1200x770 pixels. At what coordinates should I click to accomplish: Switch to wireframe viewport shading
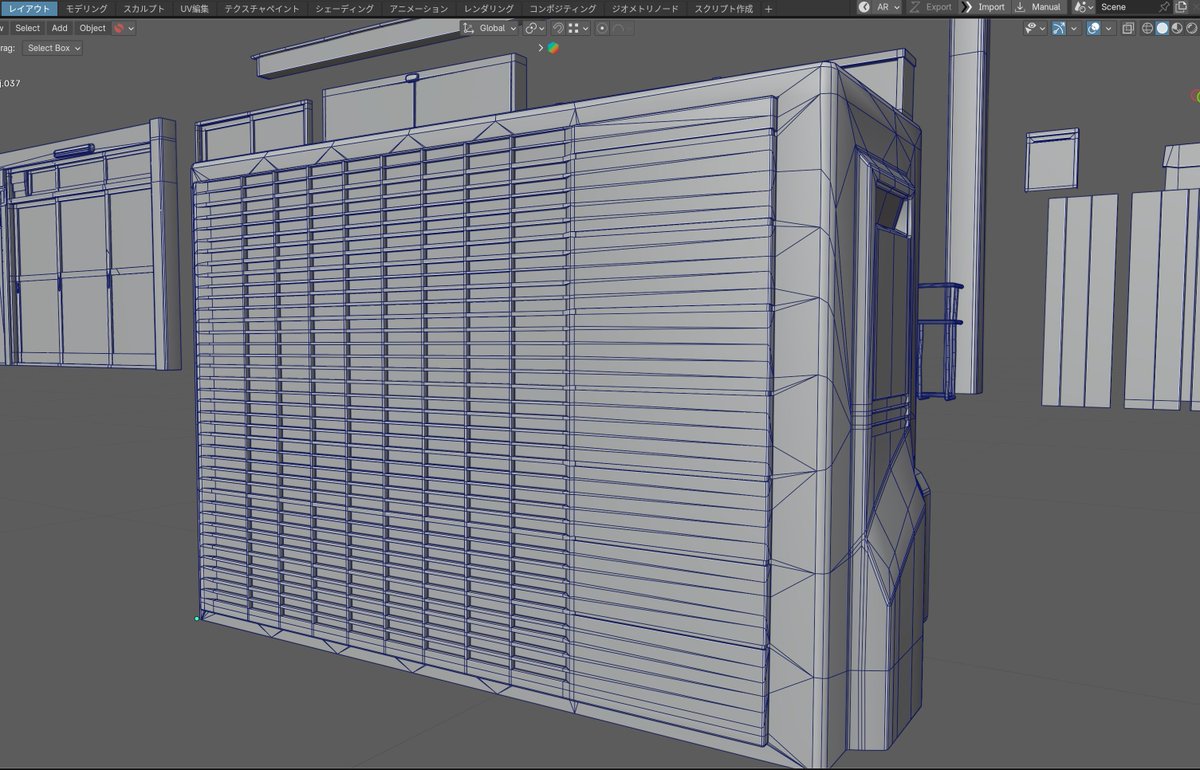1147,28
